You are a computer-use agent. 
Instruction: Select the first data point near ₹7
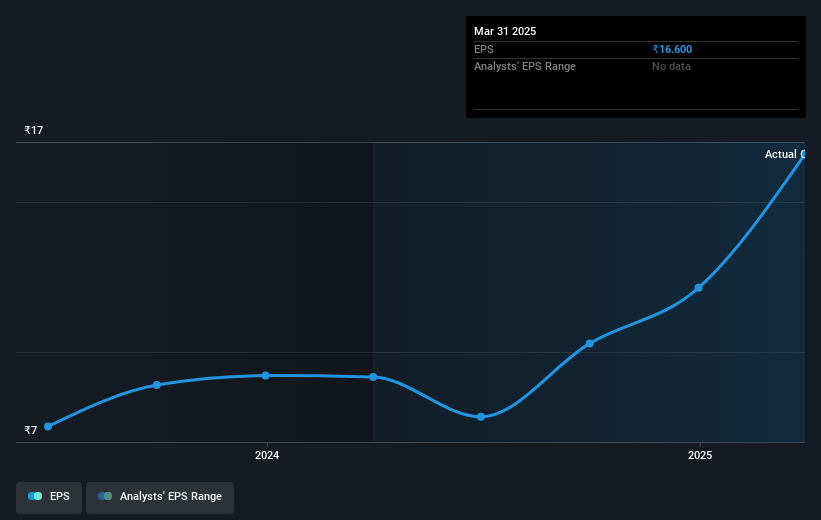(x=48, y=427)
